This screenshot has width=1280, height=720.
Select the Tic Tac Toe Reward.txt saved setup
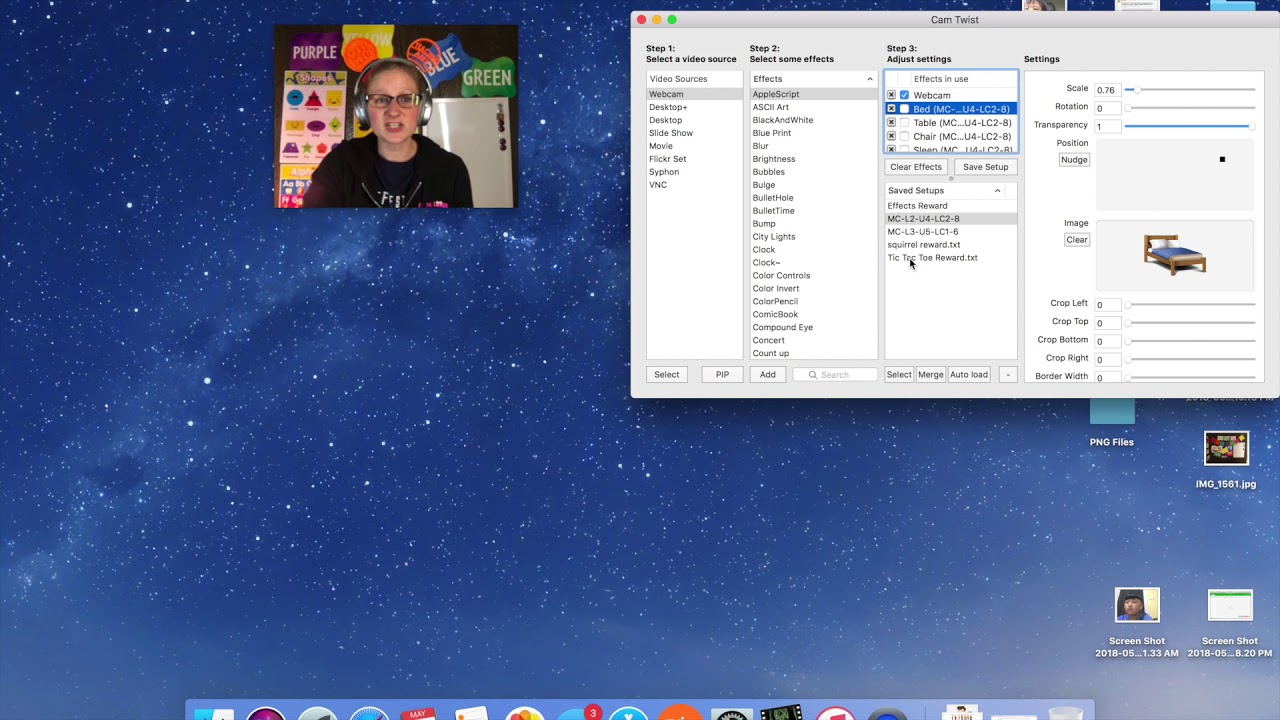951,258
